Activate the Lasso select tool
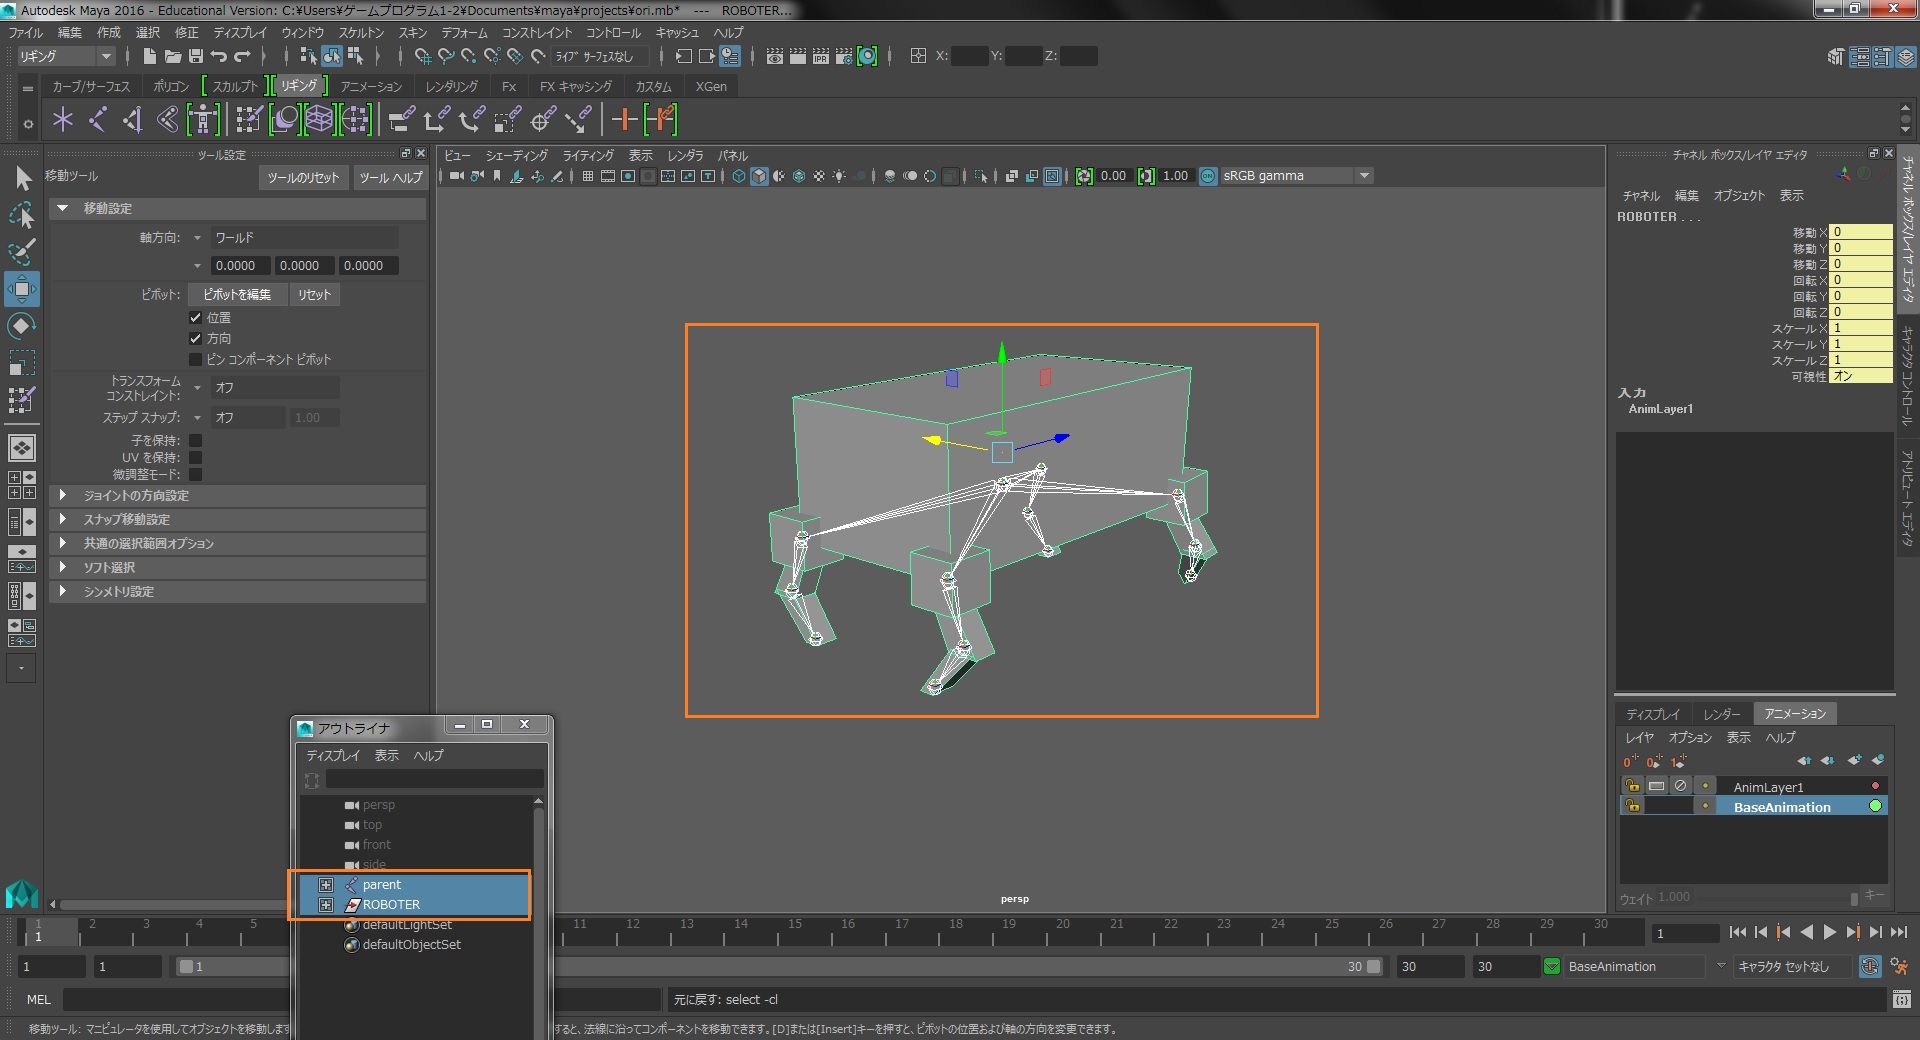The image size is (1920, 1040). 22,215
